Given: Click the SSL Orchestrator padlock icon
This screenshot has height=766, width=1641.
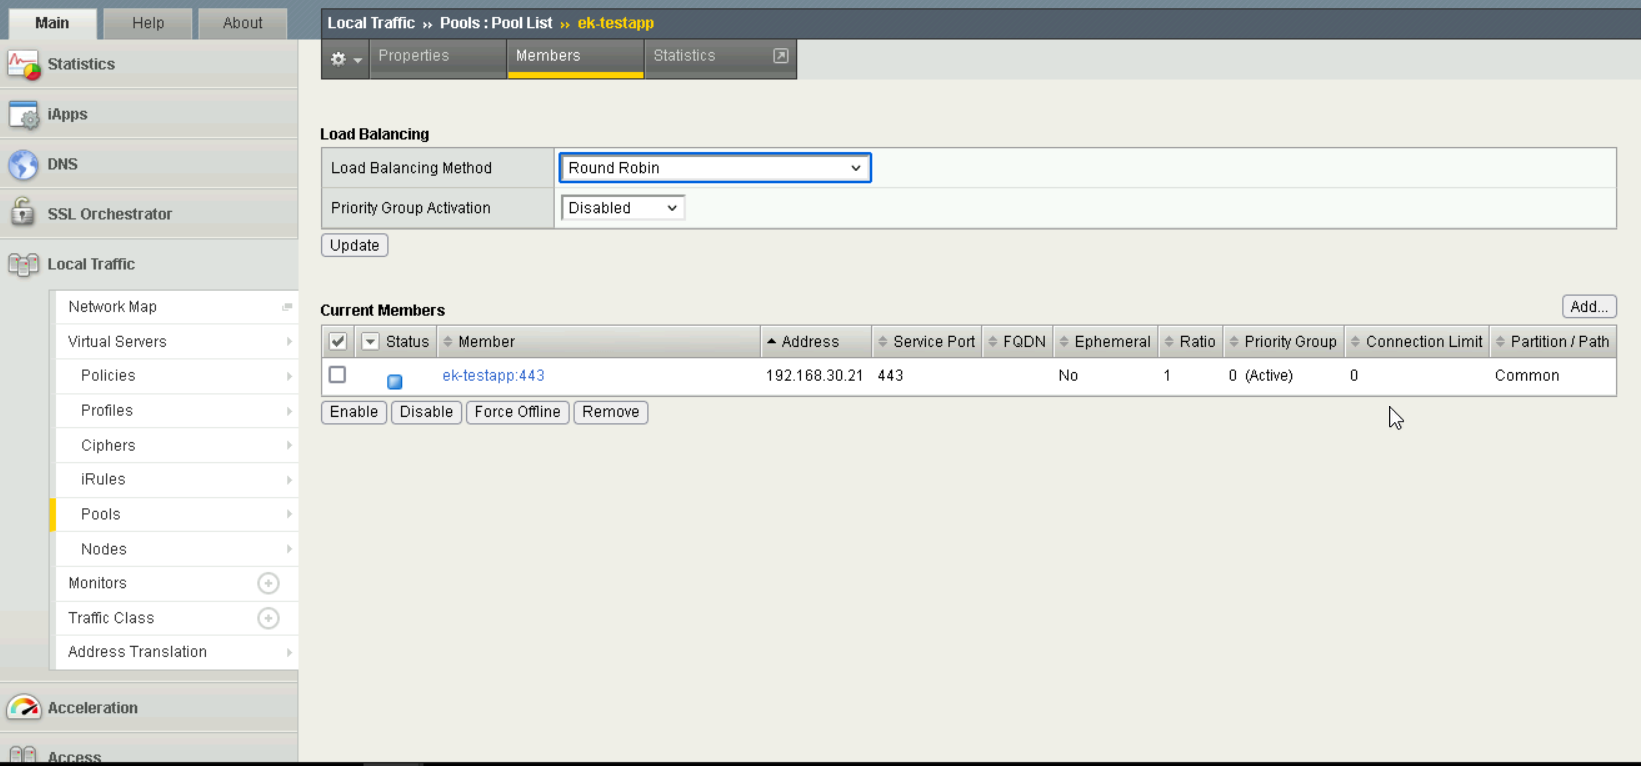Looking at the screenshot, I should pos(23,213).
